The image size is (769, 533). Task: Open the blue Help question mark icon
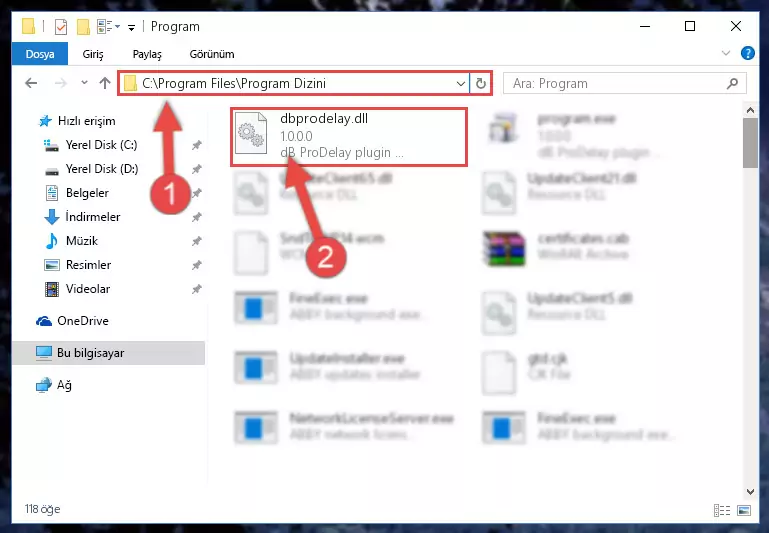tap(747, 53)
